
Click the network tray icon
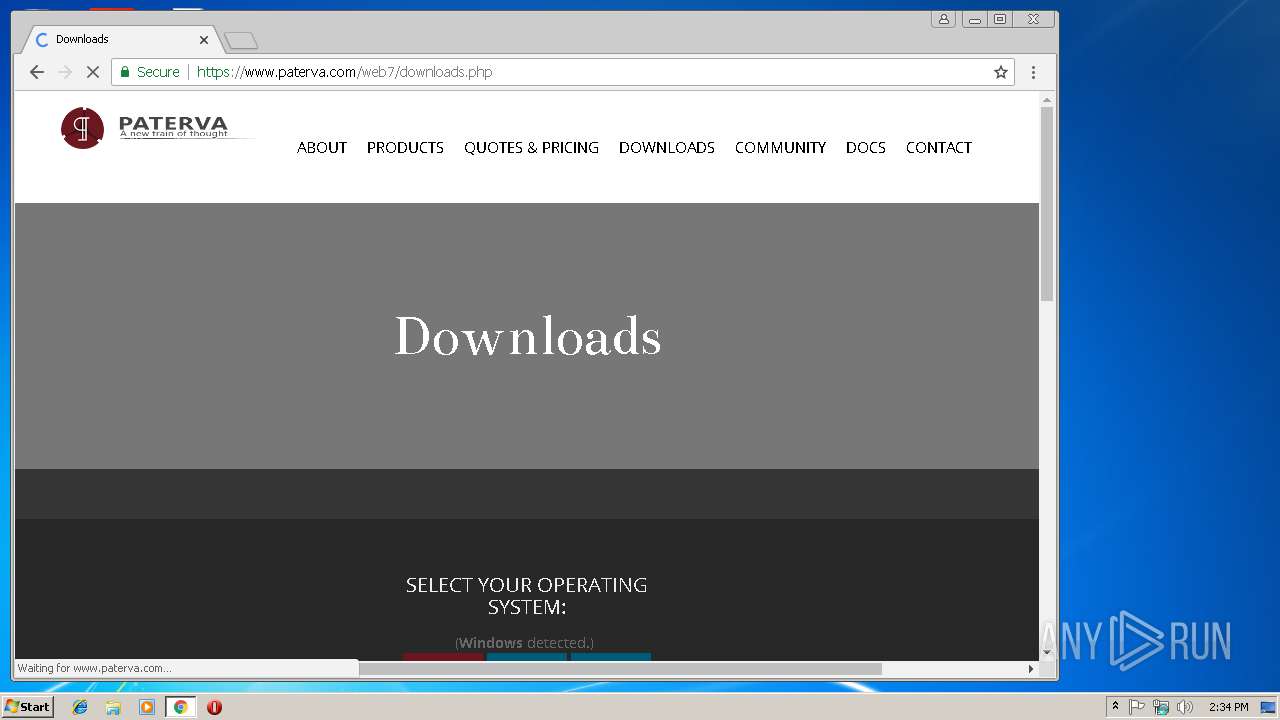coord(1161,707)
